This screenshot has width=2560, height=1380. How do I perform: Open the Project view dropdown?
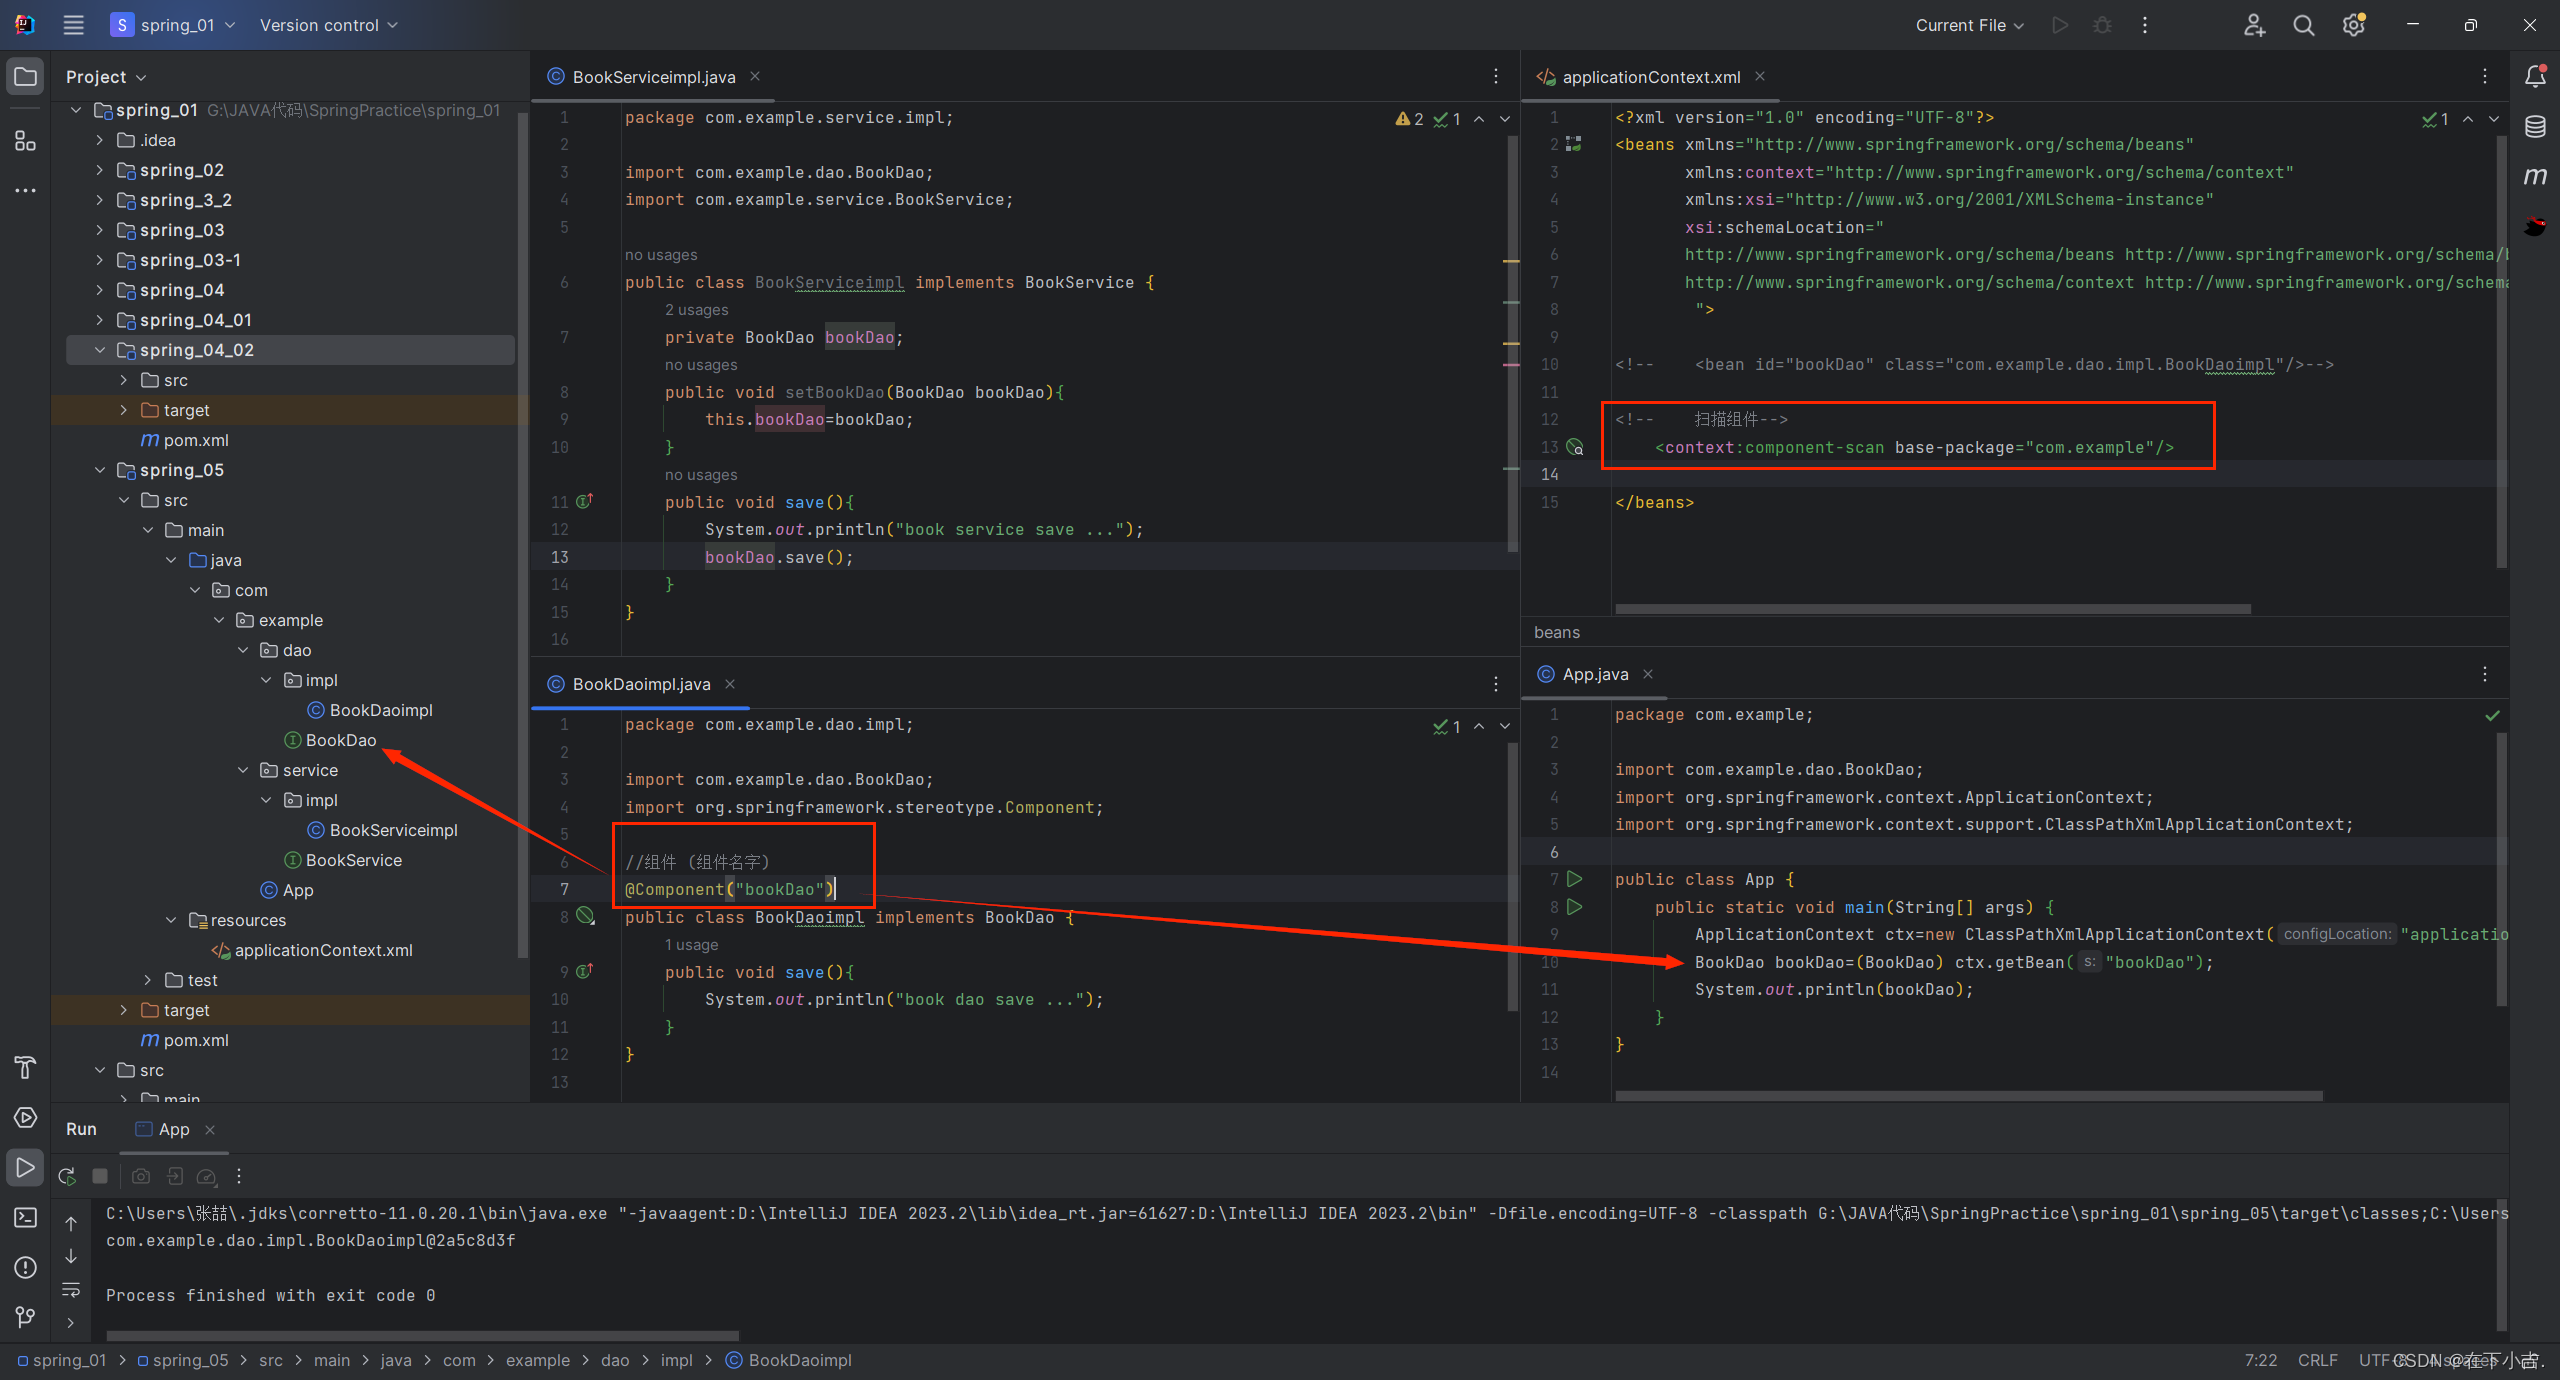106,77
